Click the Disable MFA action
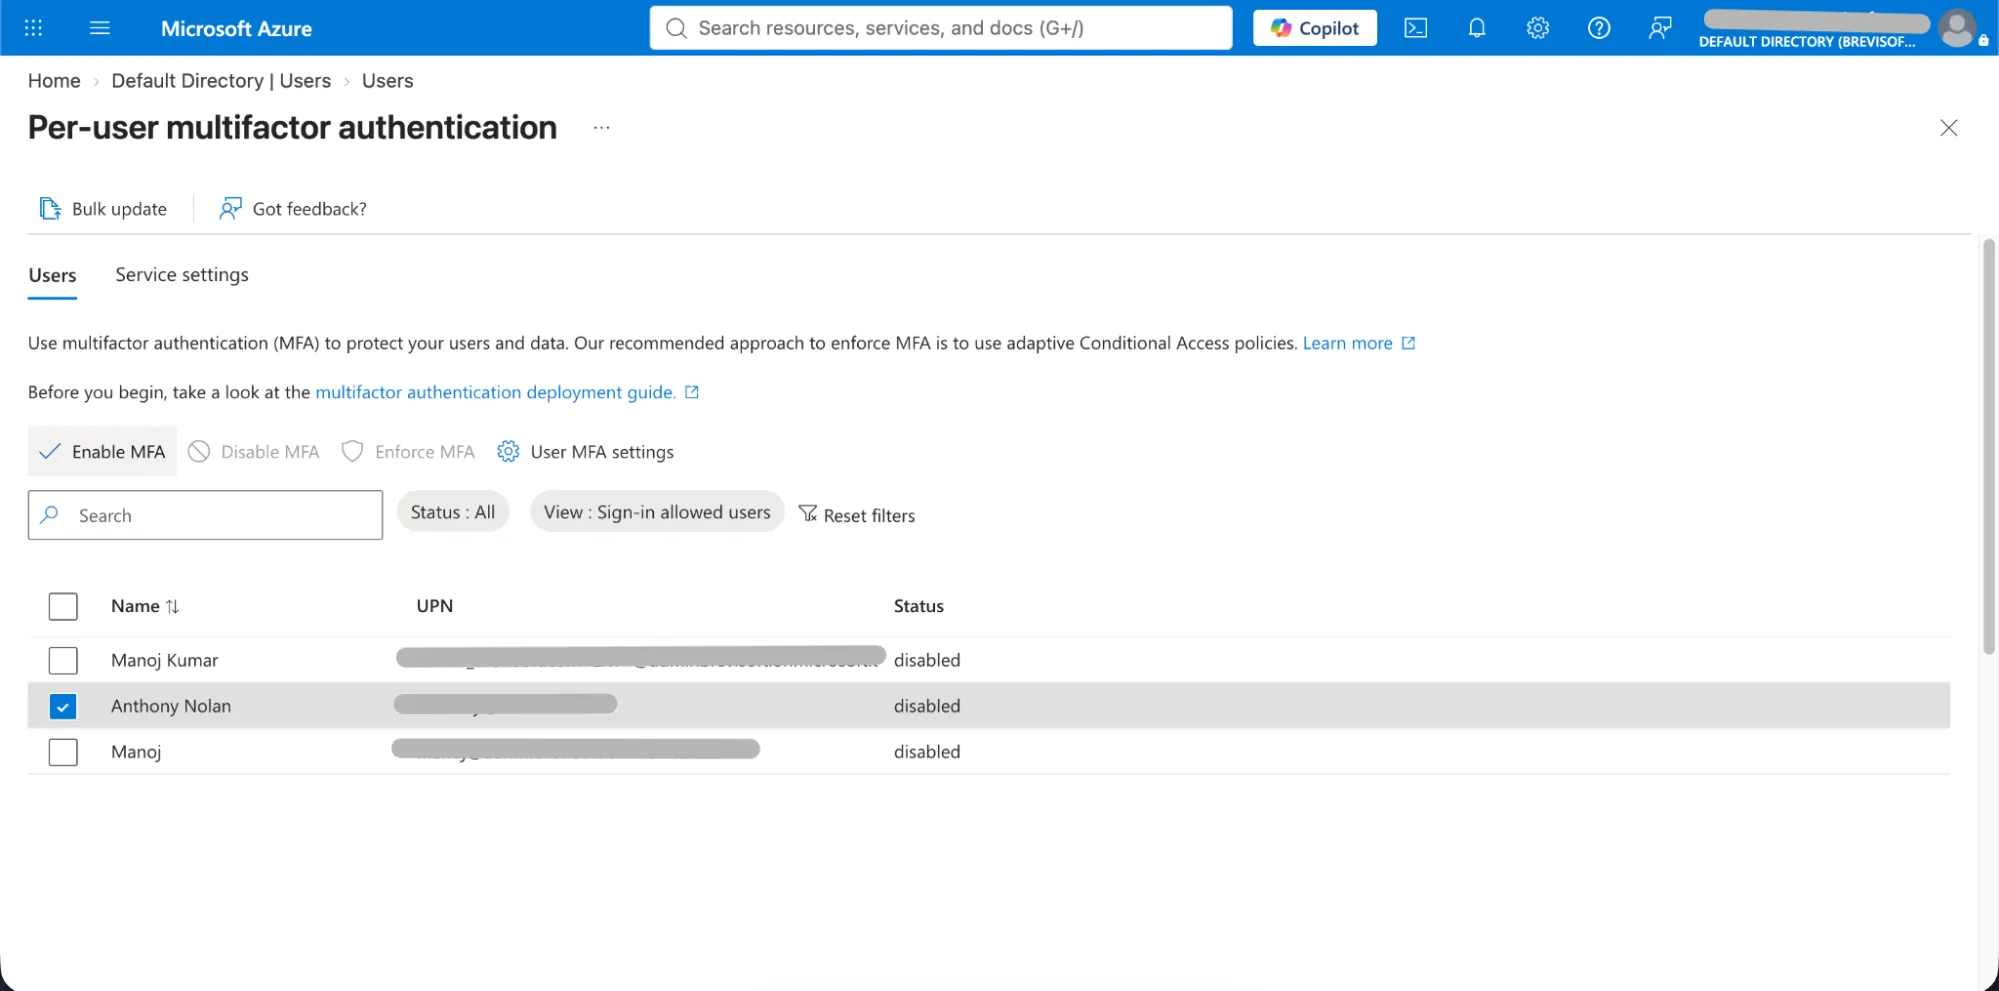 click(x=254, y=452)
